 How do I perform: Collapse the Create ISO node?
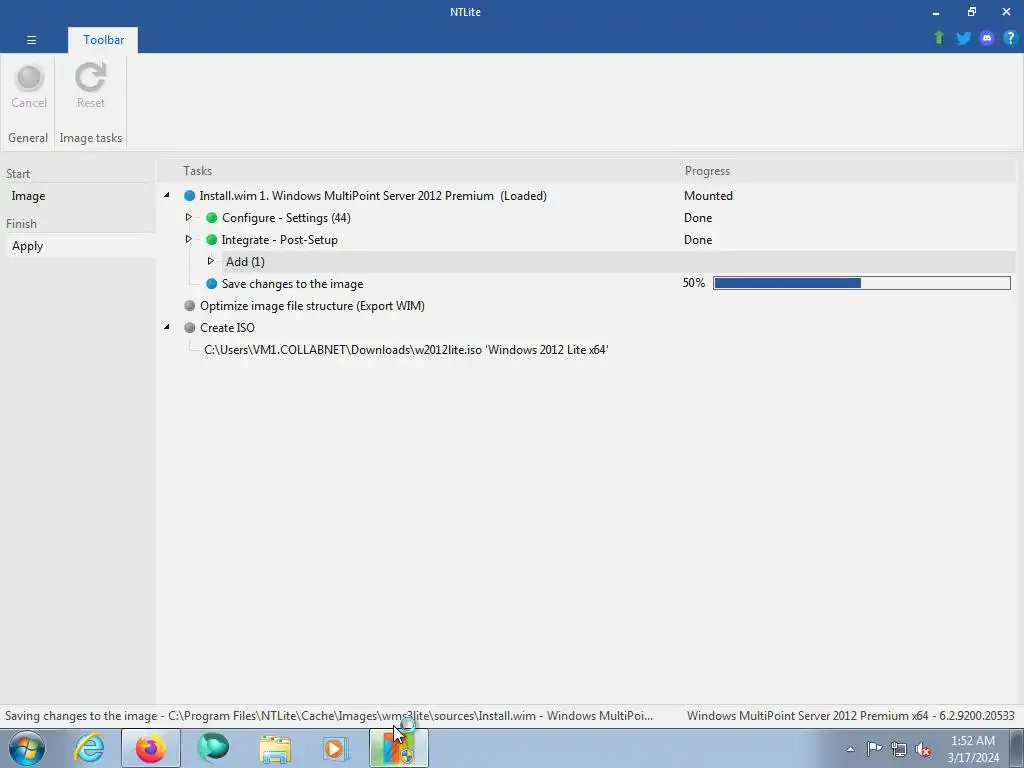[167, 327]
